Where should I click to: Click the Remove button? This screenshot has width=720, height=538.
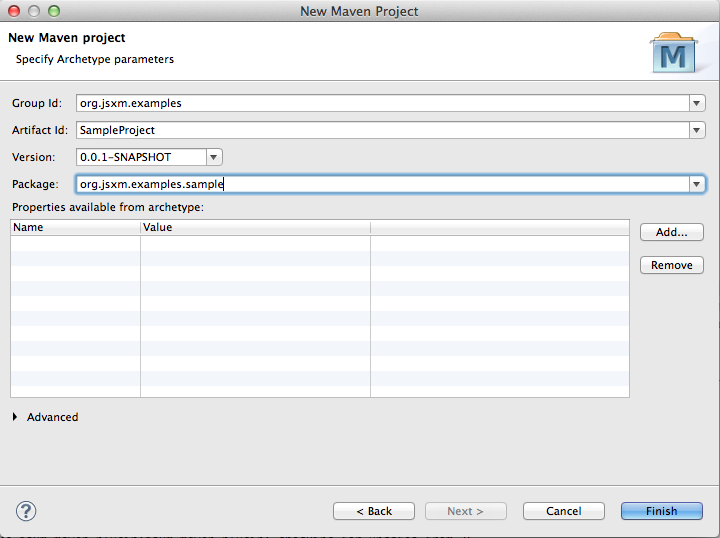tap(671, 265)
